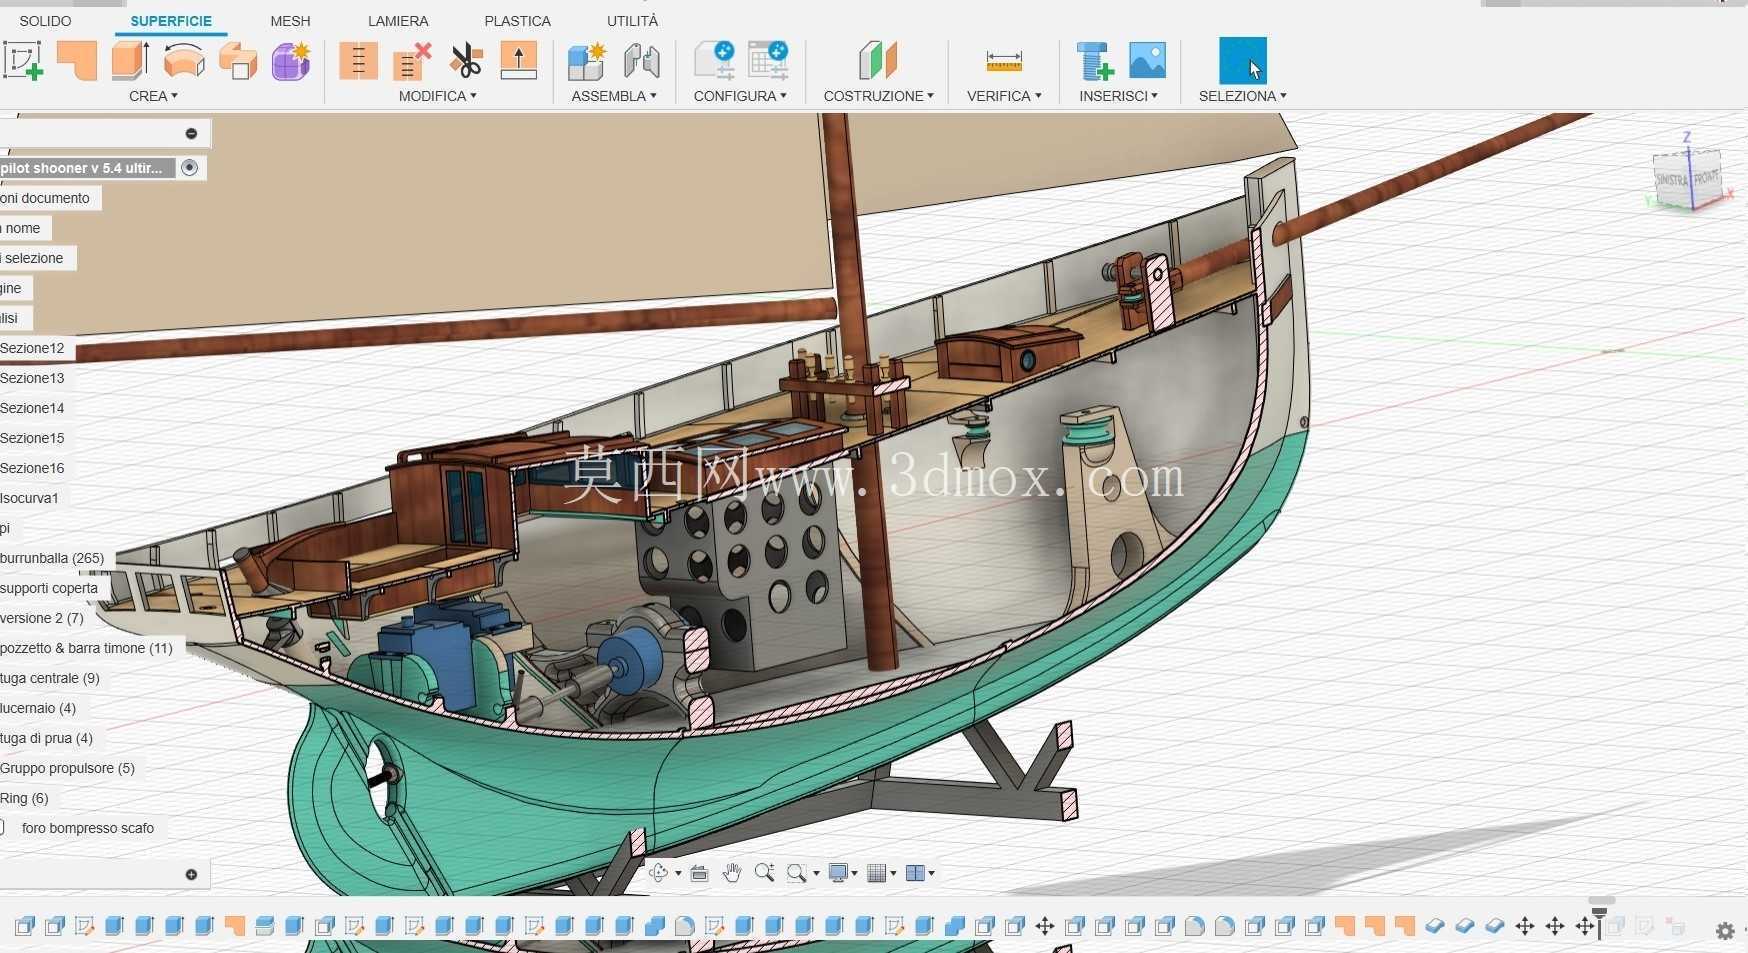This screenshot has height=953, width=1748.
Task: Create a New Component from ASSEMBLA group
Action: 587,61
